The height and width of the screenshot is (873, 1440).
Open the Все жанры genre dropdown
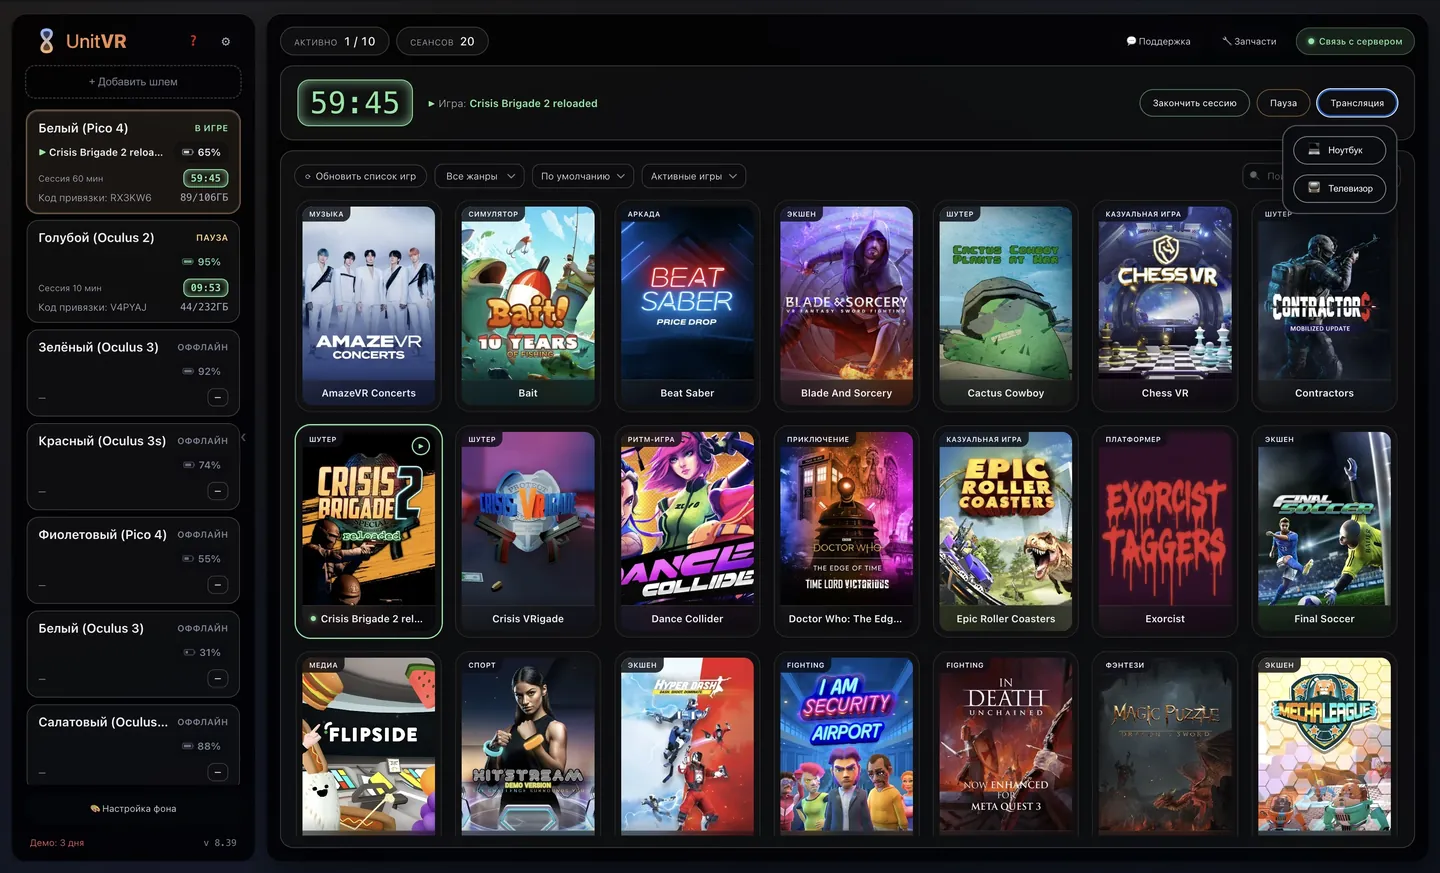480,176
